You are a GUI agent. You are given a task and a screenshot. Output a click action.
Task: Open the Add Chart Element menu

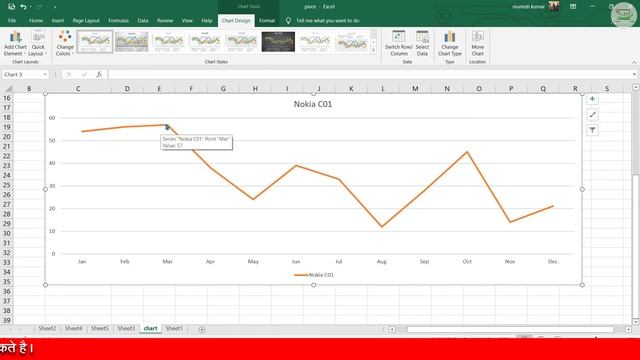tap(15, 43)
